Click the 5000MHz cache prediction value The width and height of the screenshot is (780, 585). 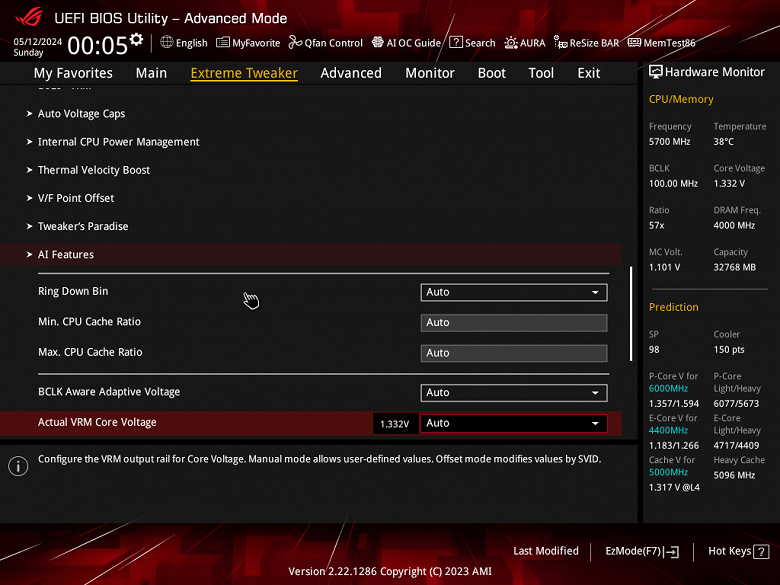tap(668, 472)
